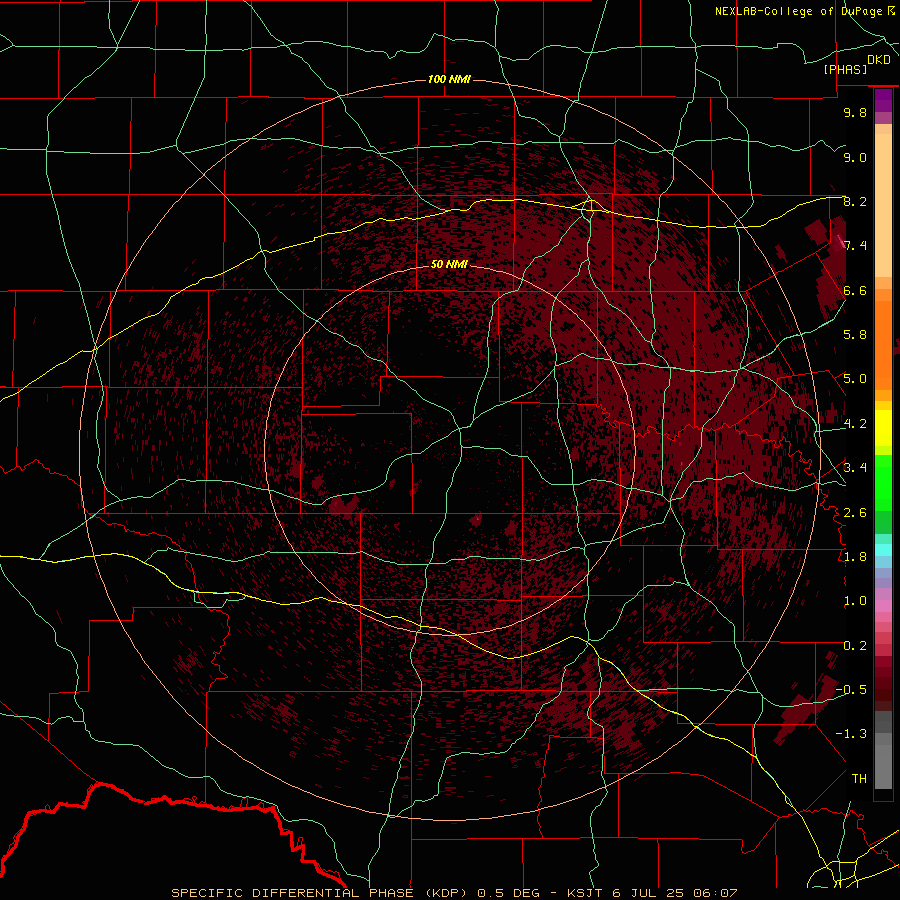Pick the cyan segment of the color bar
This screenshot has width=900, height=900.
point(883,550)
